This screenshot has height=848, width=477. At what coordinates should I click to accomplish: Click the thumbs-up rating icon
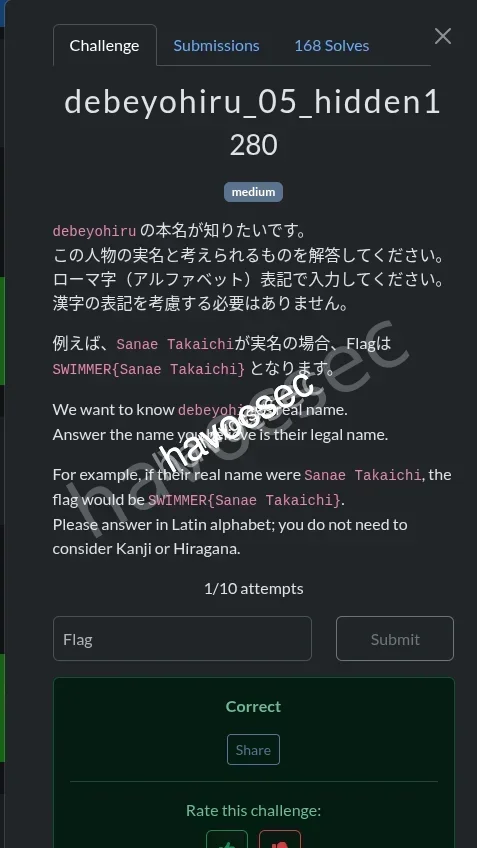point(227,840)
